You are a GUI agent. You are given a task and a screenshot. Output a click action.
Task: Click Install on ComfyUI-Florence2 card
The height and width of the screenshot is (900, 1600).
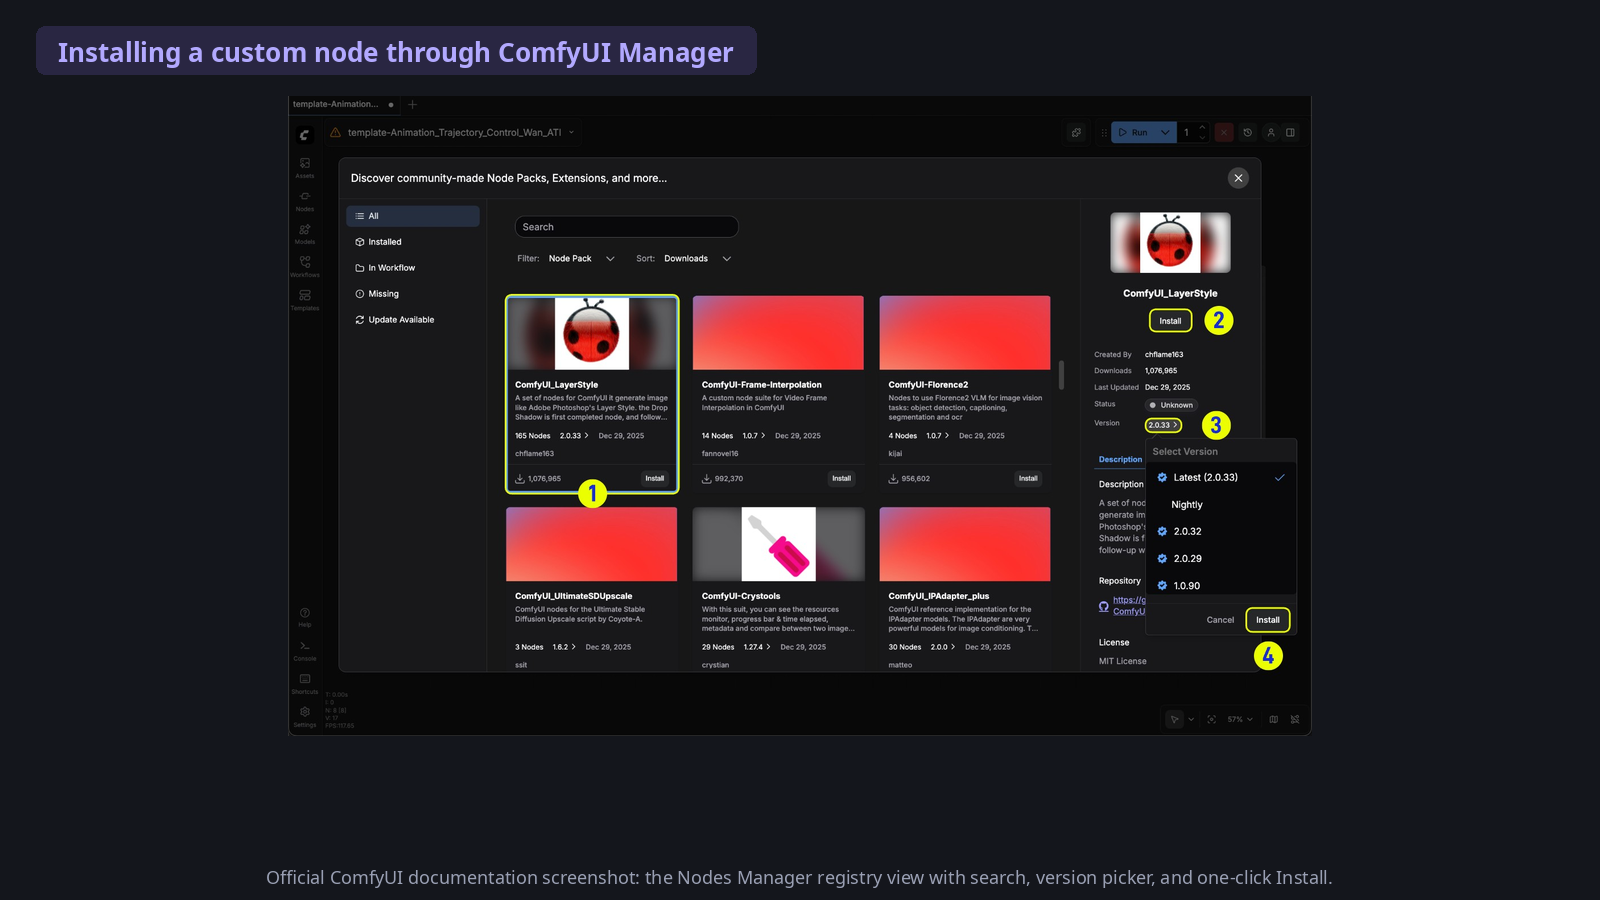tap(1028, 479)
